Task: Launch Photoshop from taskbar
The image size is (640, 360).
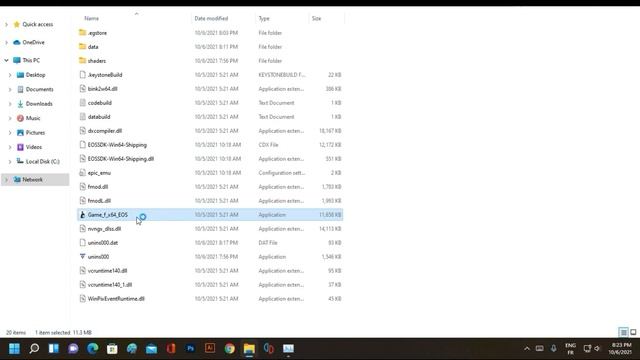Action: click(x=190, y=348)
